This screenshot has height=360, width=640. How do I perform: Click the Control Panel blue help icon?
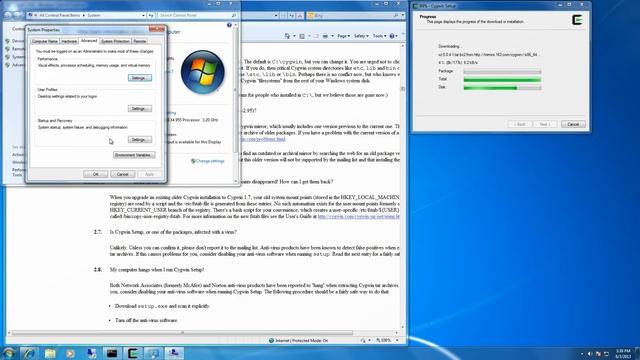tap(229, 25)
